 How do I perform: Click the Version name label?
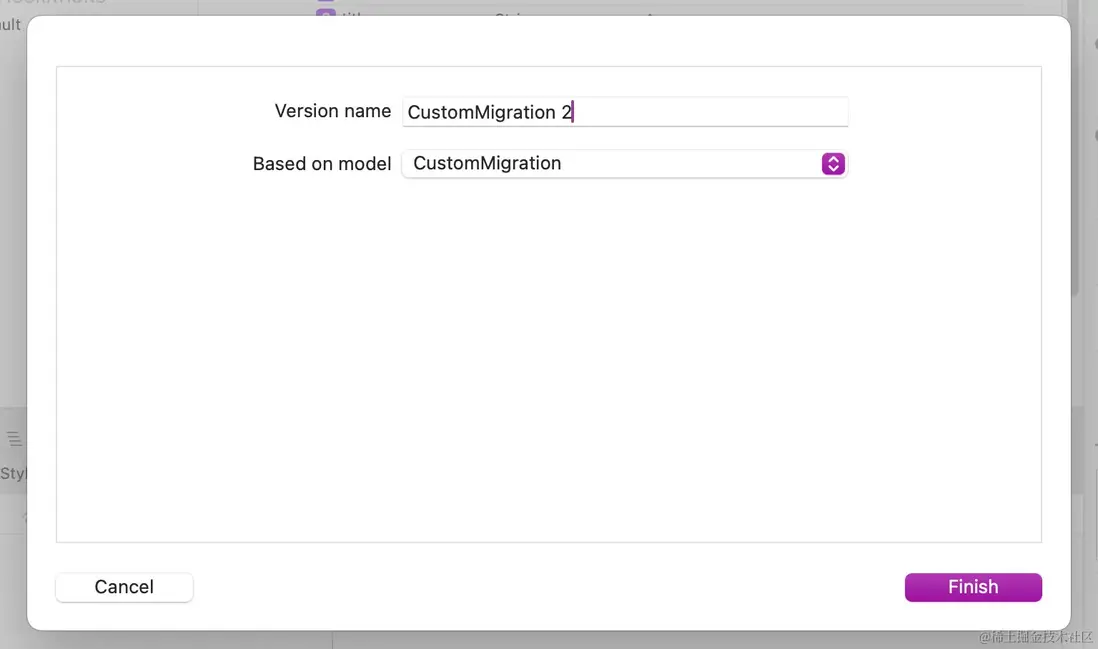point(332,111)
